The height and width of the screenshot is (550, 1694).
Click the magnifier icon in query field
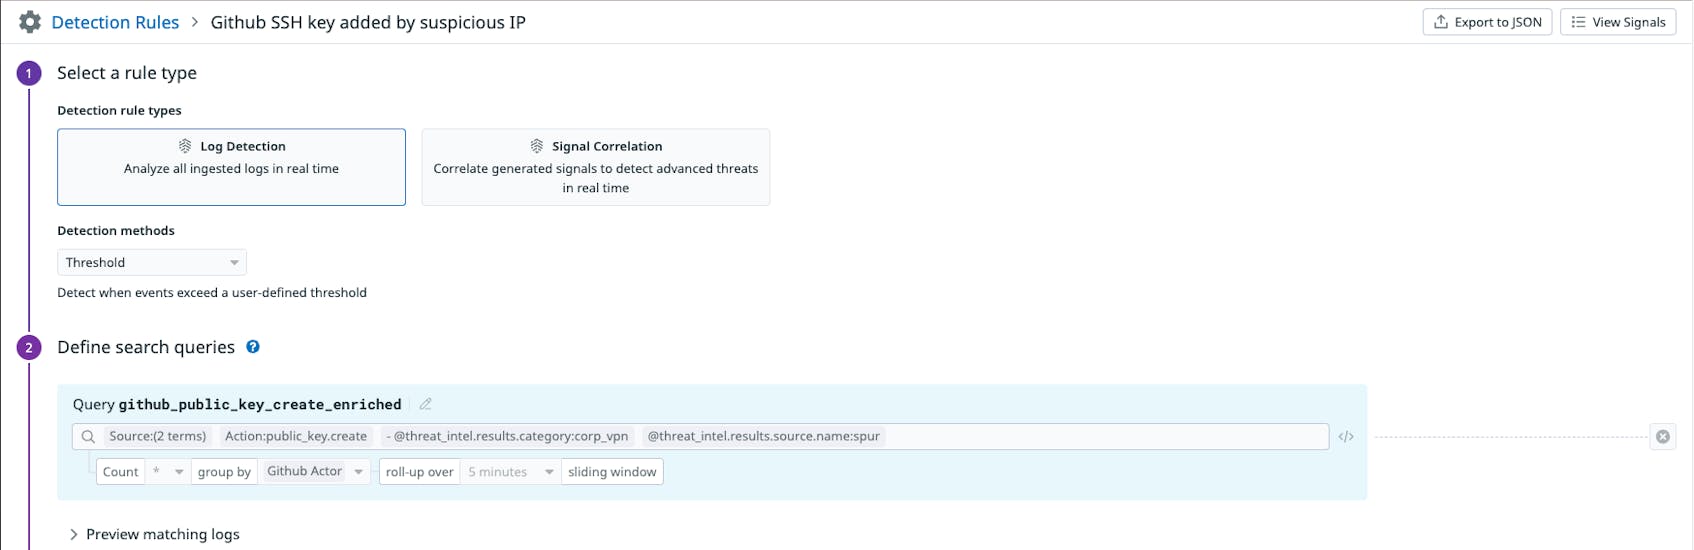pyautogui.click(x=88, y=437)
